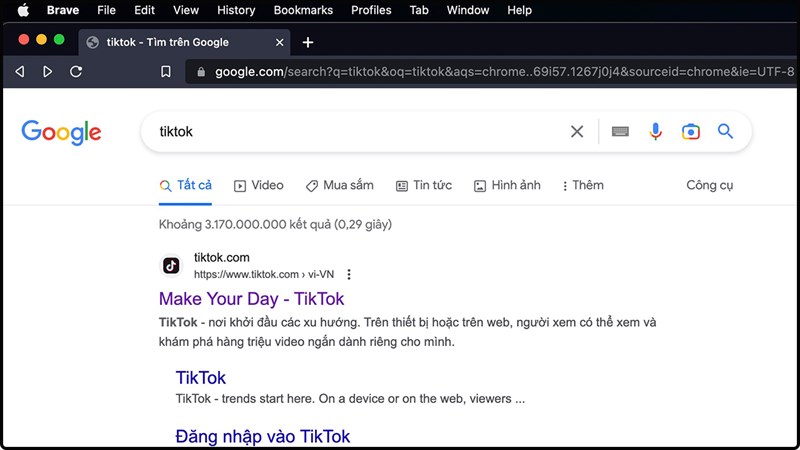Open the Window menu

467,10
